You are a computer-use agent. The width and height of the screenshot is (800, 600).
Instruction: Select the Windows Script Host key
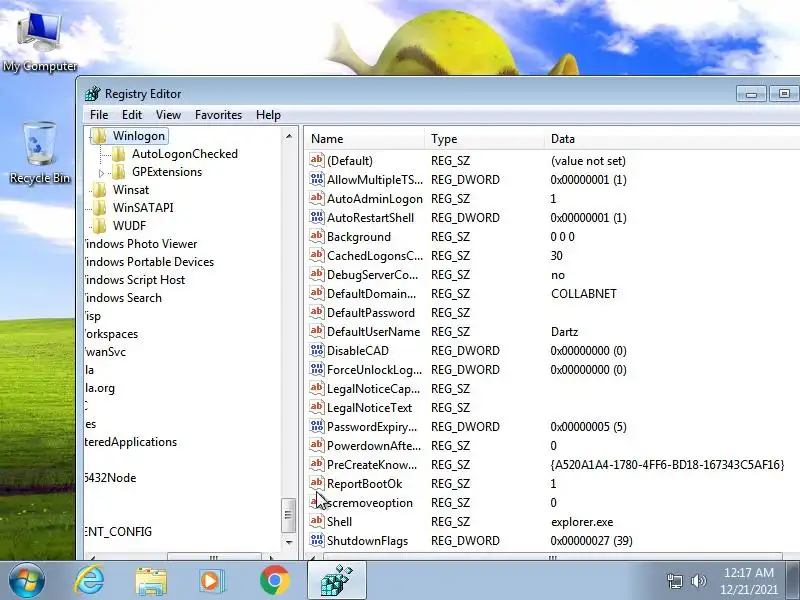point(135,280)
